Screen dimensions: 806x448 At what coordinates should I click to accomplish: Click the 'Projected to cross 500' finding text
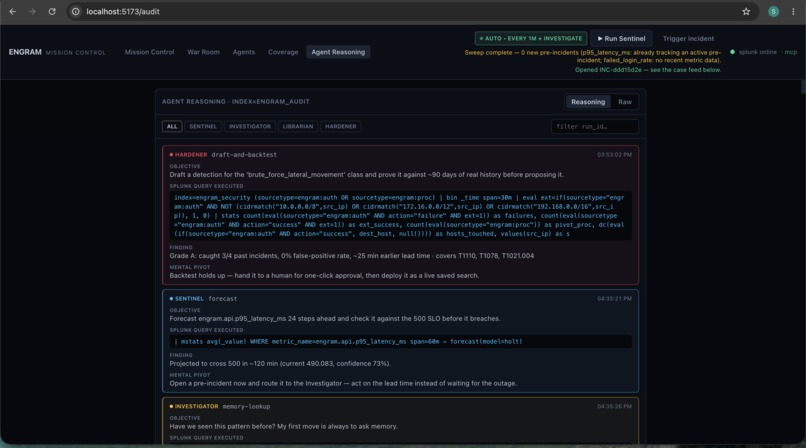(280, 364)
